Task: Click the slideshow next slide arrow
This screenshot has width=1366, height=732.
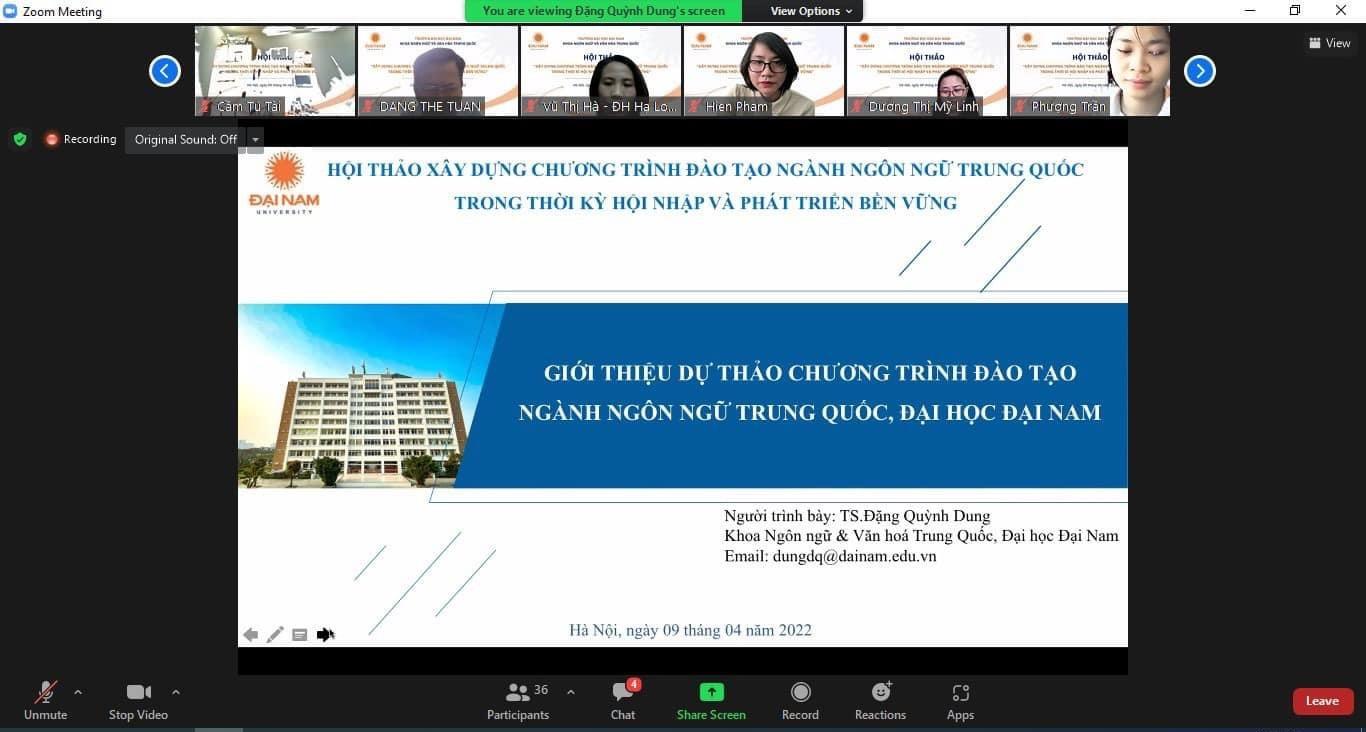Action: tap(325, 635)
